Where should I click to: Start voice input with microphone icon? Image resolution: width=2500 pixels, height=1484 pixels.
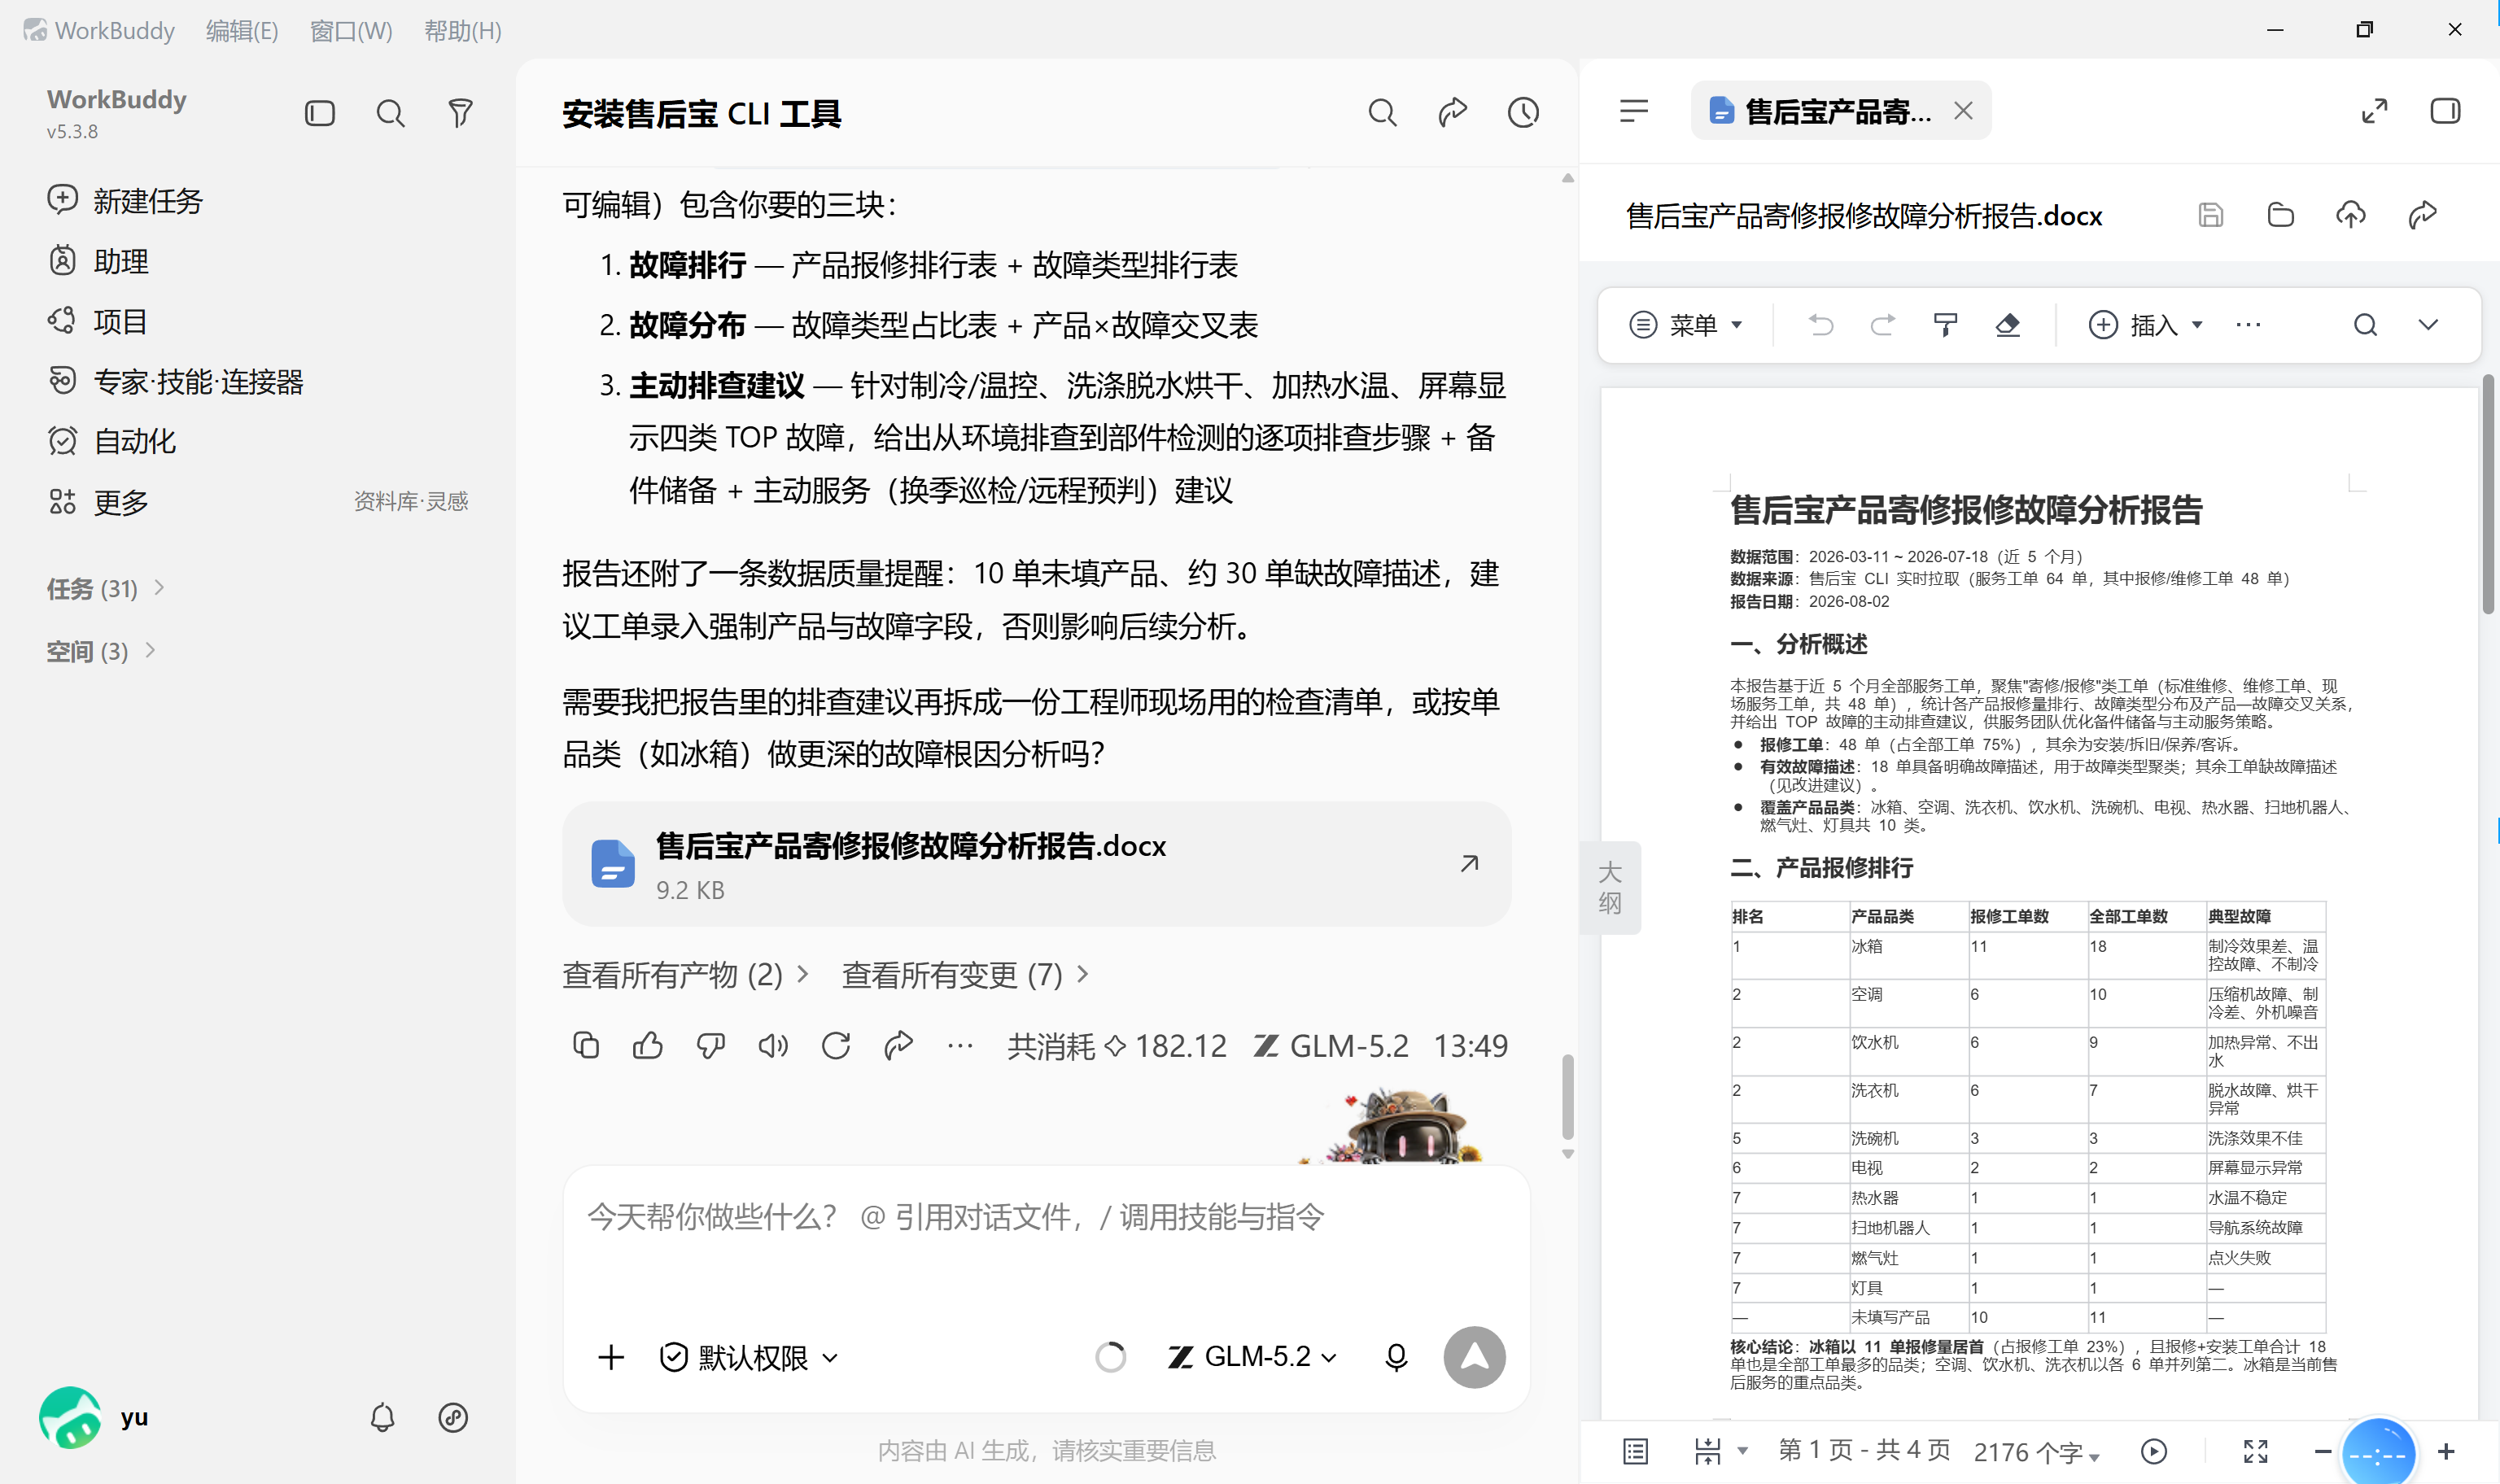coord(1396,1357)
